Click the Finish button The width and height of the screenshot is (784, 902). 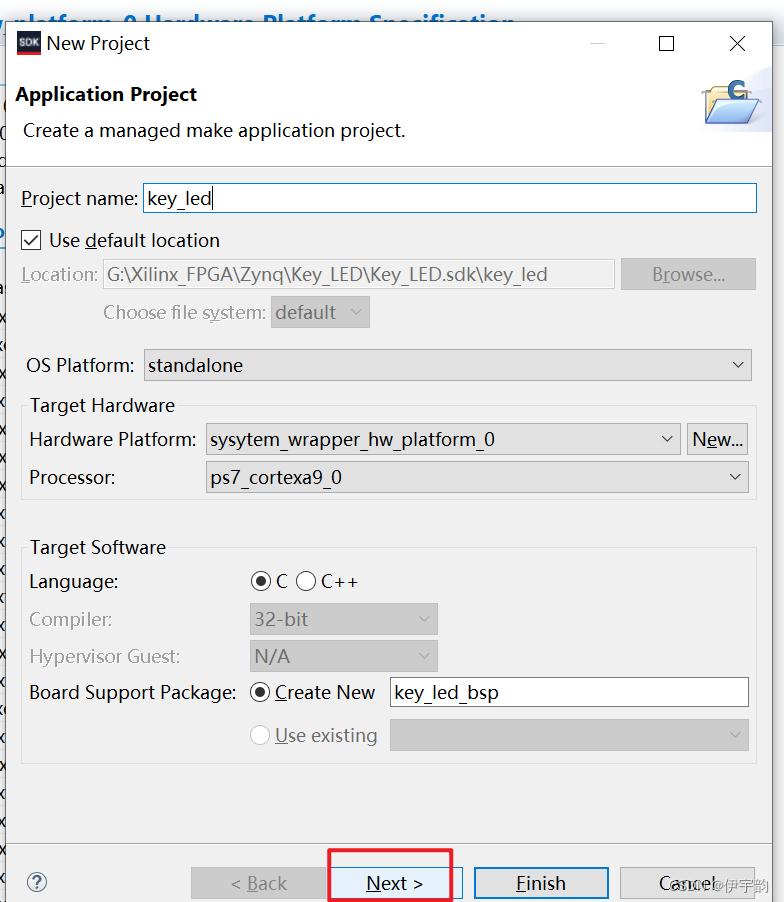pos(541,883)
